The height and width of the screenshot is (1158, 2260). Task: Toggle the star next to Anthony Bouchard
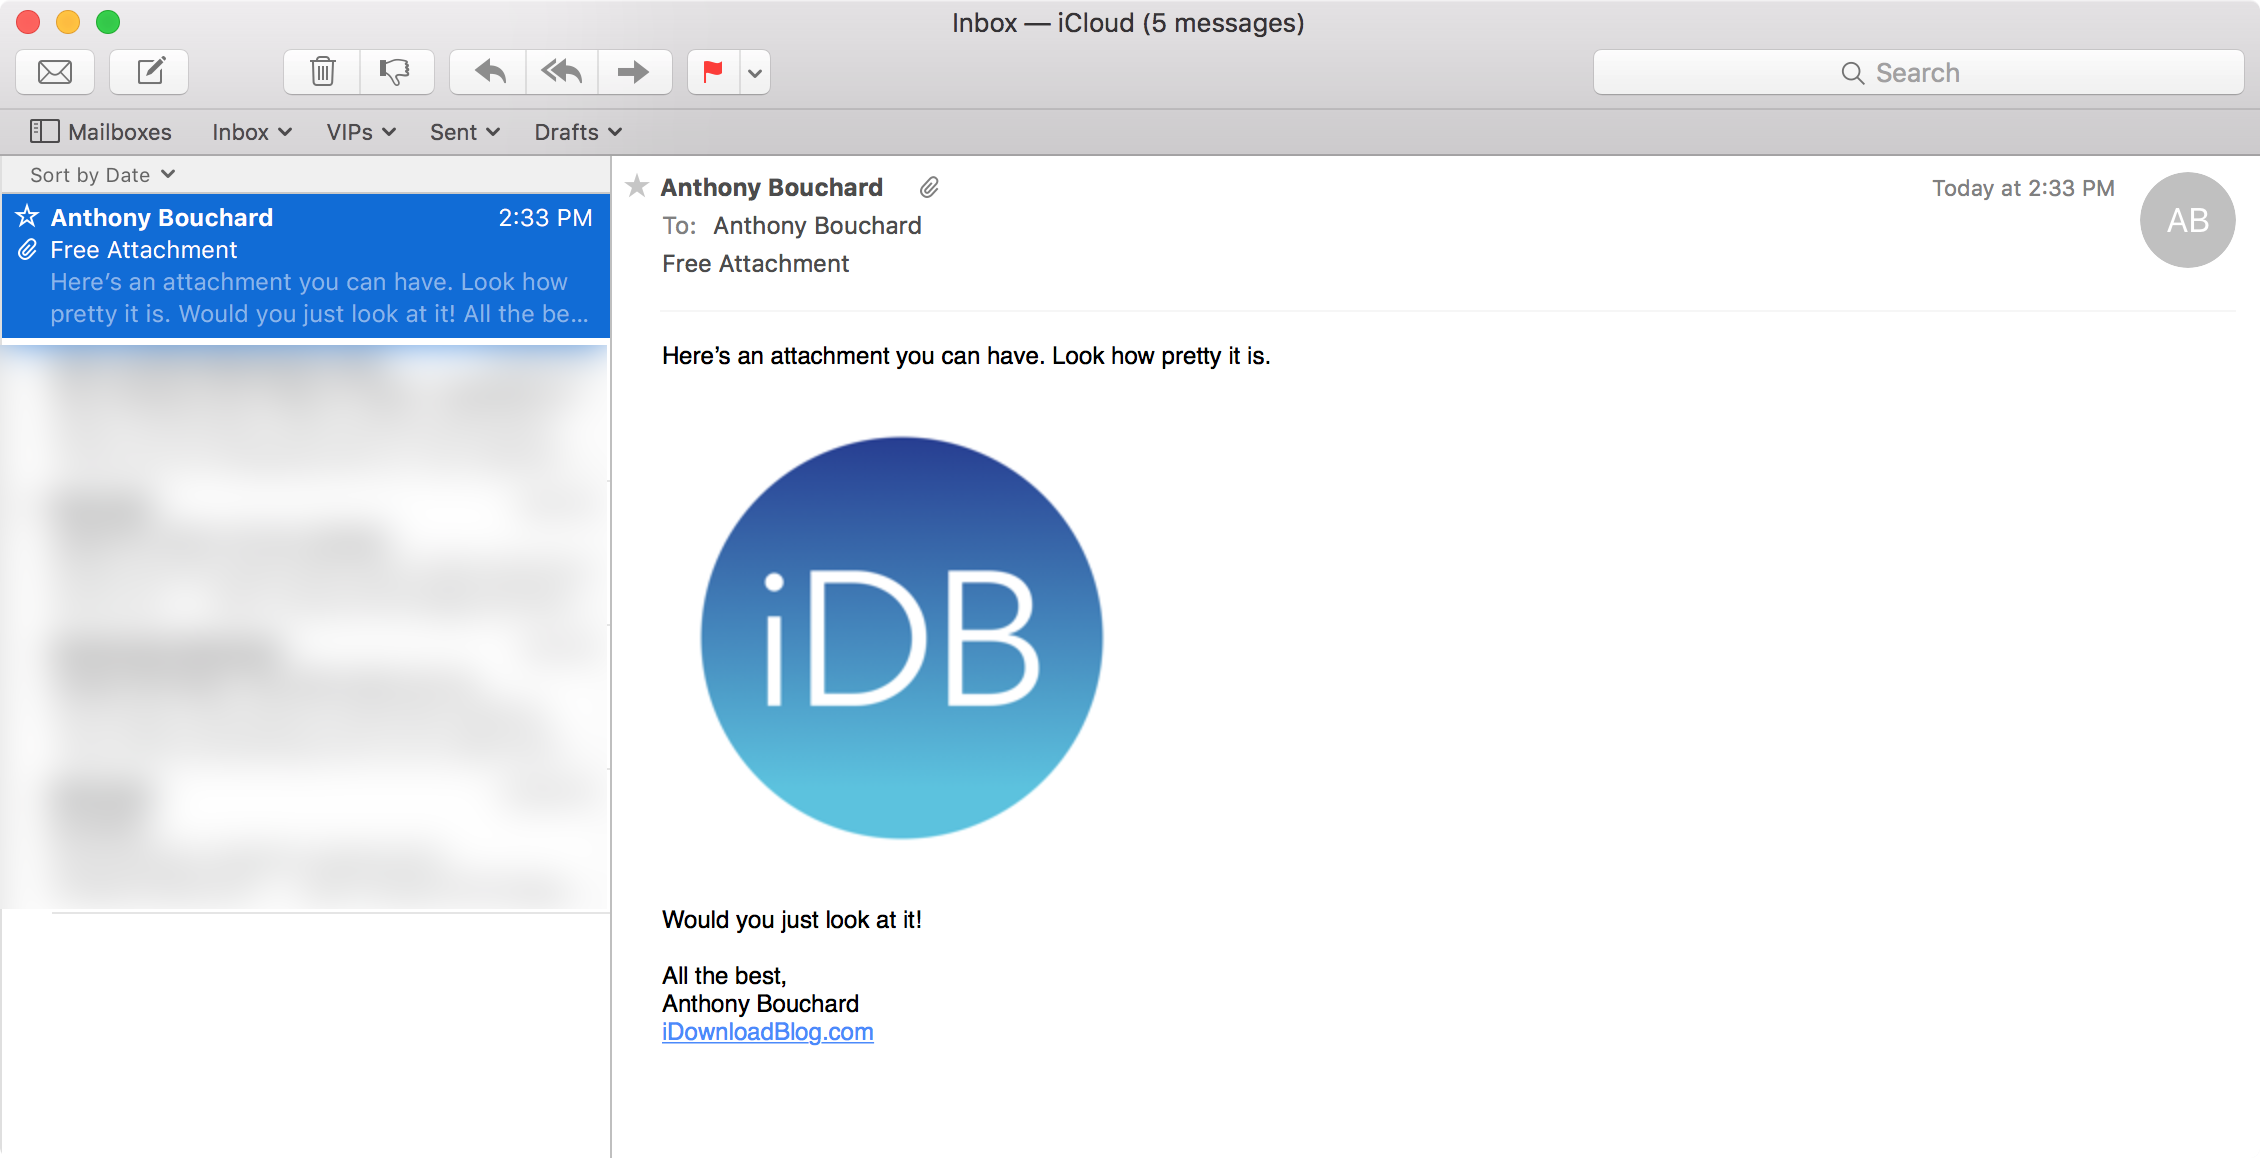tap(636, 186)
